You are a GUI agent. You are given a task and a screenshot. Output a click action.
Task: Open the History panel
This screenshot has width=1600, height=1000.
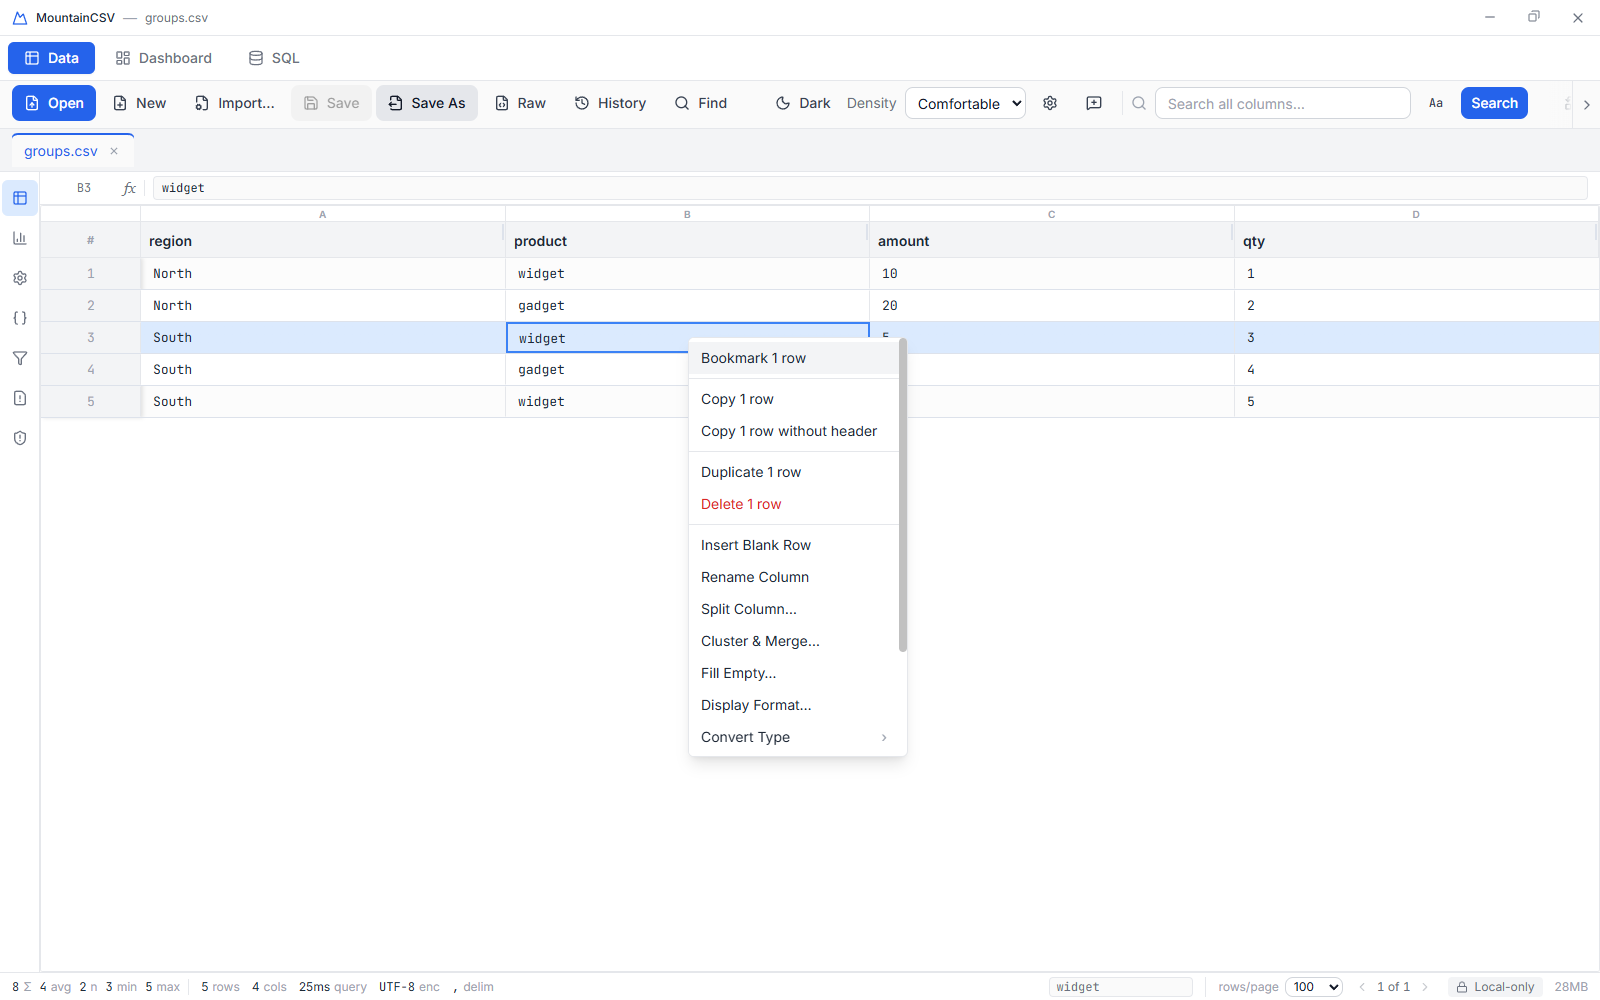(610, 103)
